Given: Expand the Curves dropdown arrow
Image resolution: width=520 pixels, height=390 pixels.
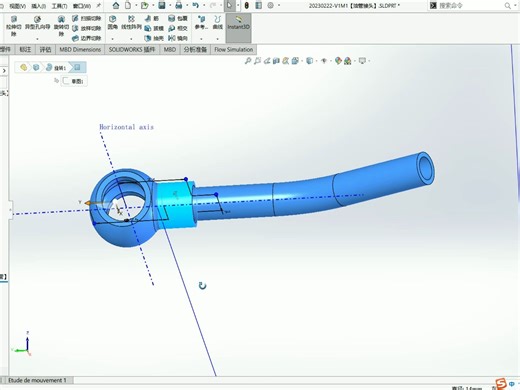Looking at the screenshot, I should pos(218,39).
